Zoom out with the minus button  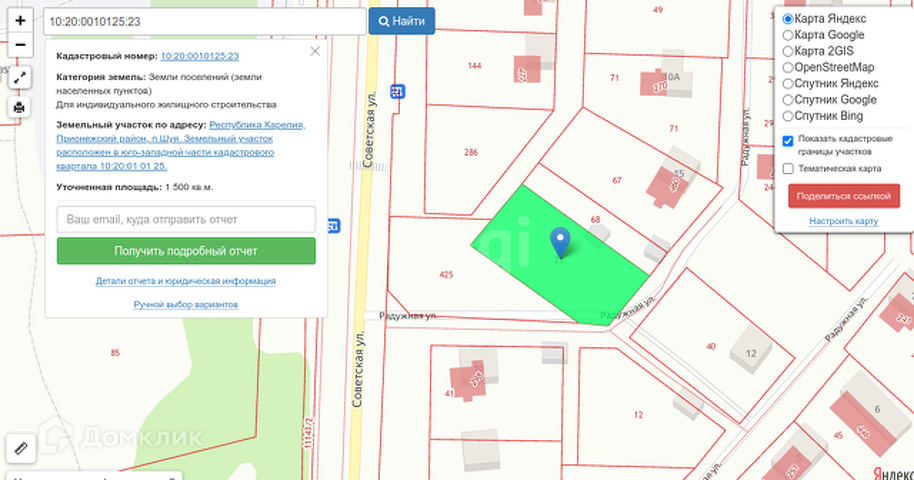(20, 45)
